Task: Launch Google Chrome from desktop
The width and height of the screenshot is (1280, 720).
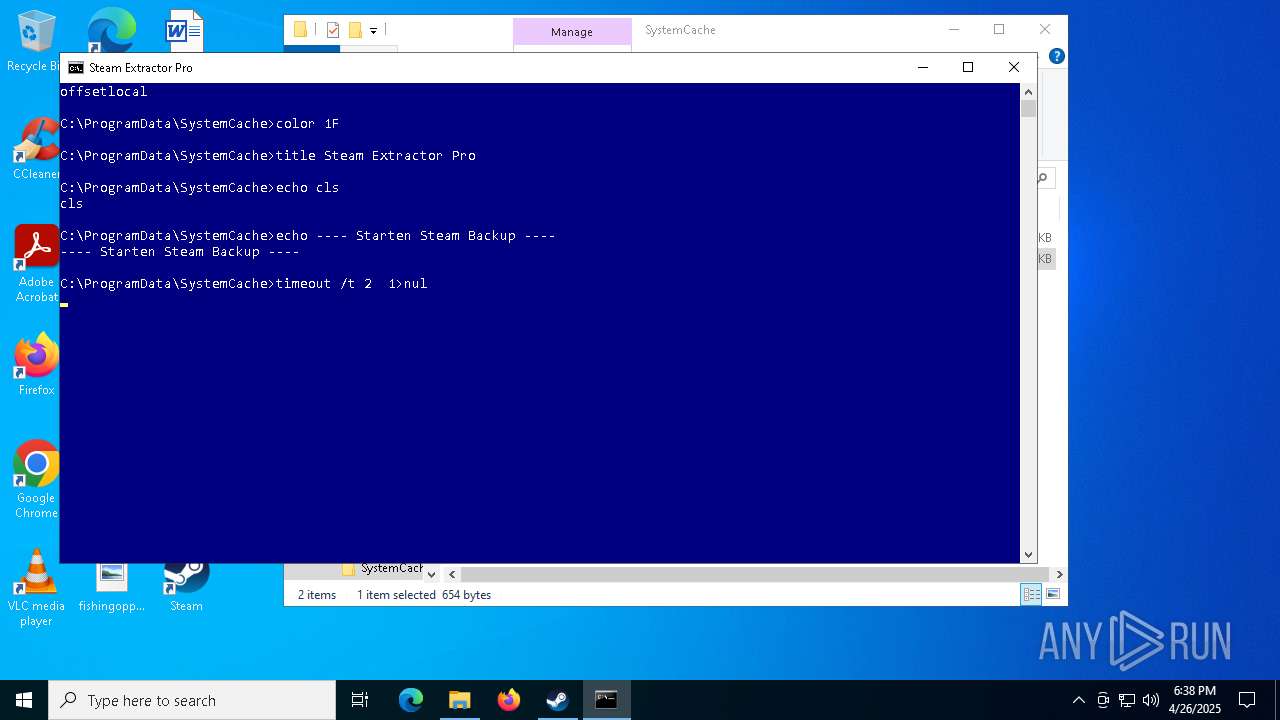Action: 36,480
